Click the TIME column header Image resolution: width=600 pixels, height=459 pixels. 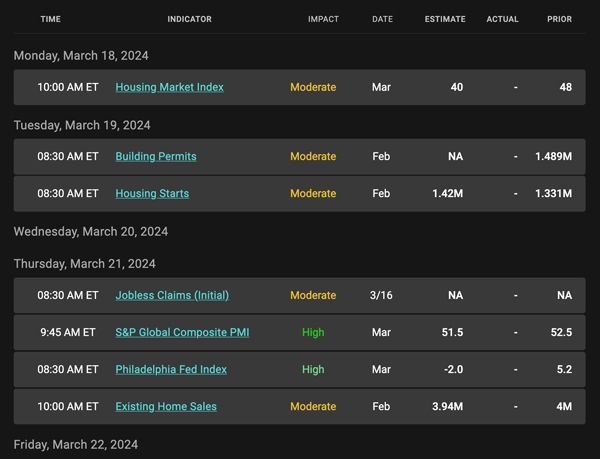(x=51, y=19)
